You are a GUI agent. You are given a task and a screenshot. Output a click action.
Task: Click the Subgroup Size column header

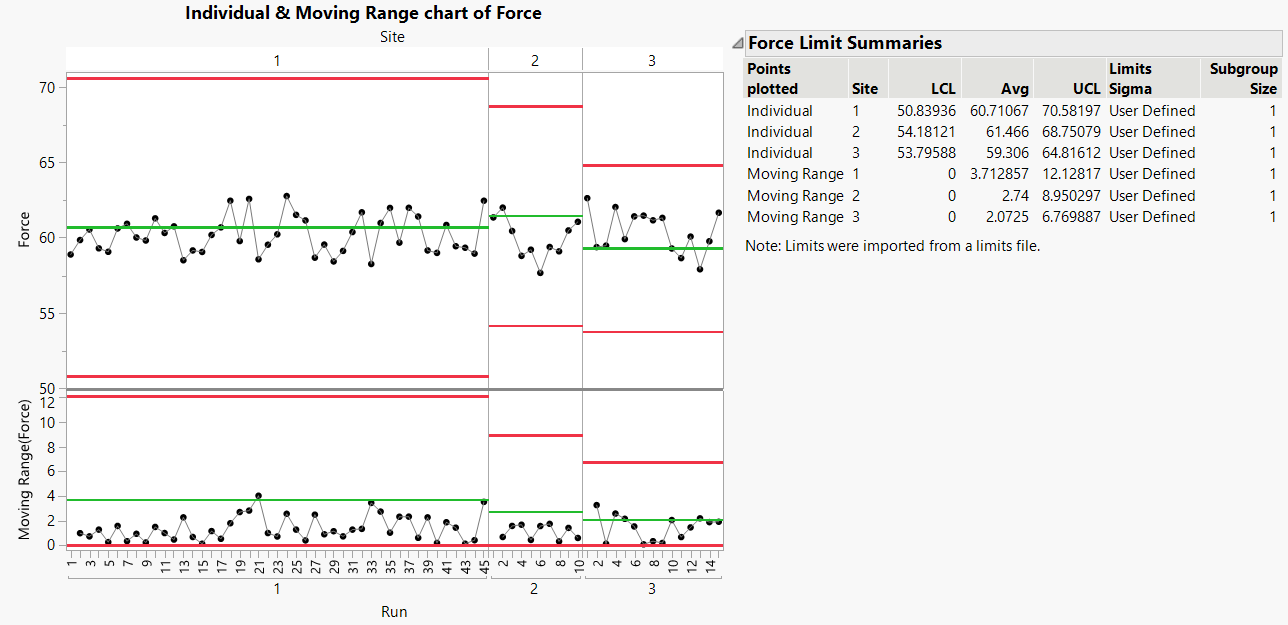[x=1244, y=78]
